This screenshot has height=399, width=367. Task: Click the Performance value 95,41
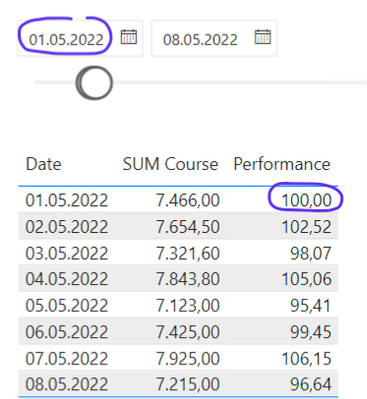[311, 305]
